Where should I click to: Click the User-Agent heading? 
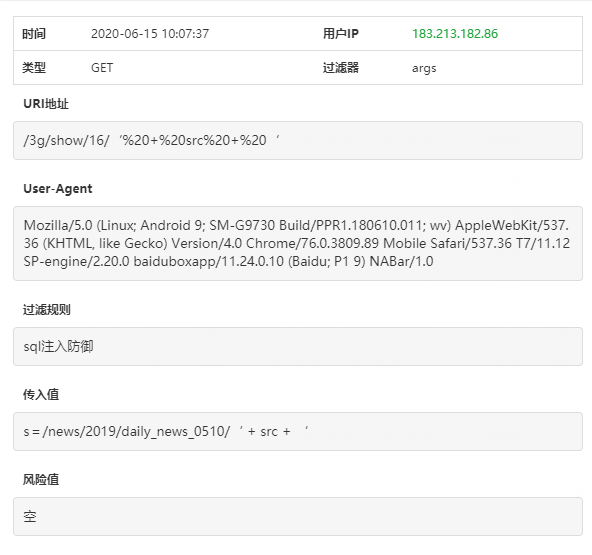[58, 189]
